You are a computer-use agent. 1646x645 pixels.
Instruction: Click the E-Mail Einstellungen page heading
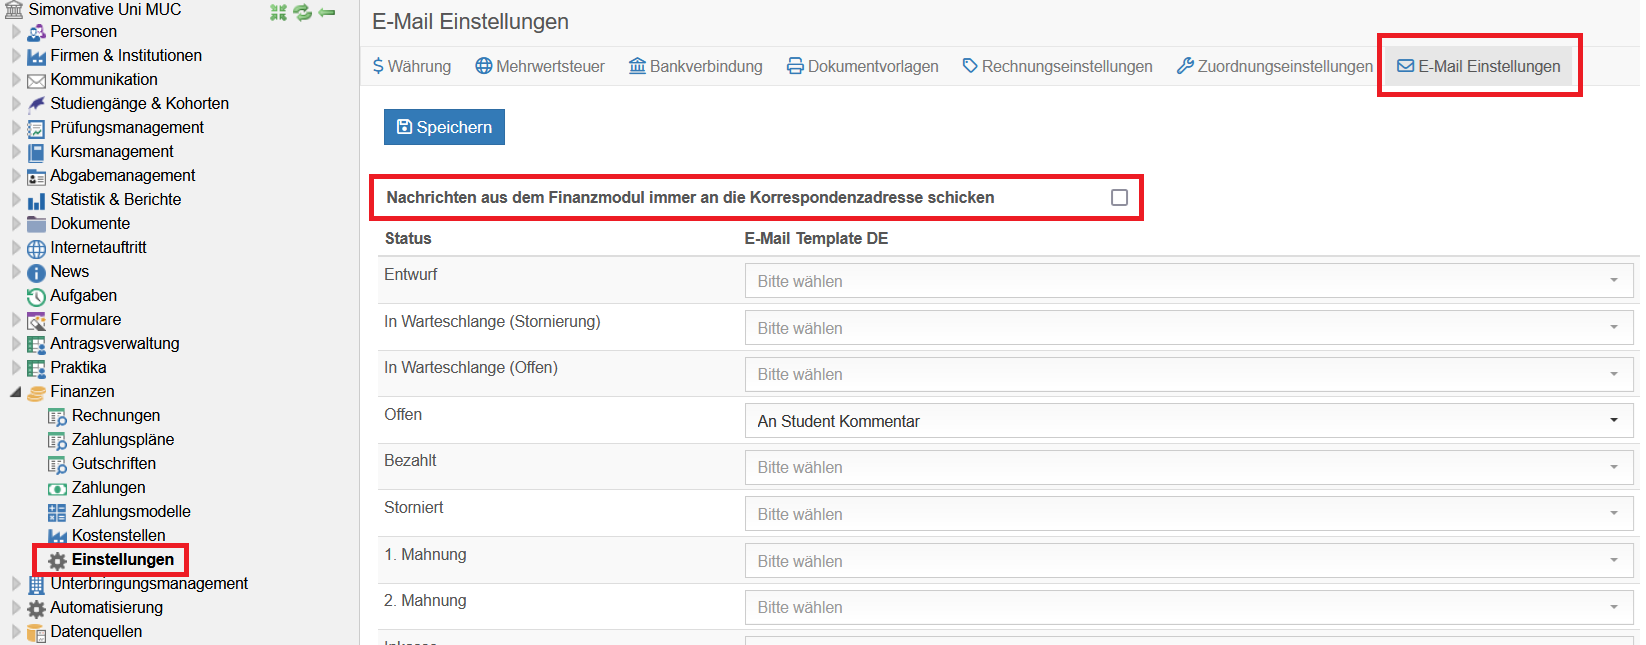coord(470,22)
